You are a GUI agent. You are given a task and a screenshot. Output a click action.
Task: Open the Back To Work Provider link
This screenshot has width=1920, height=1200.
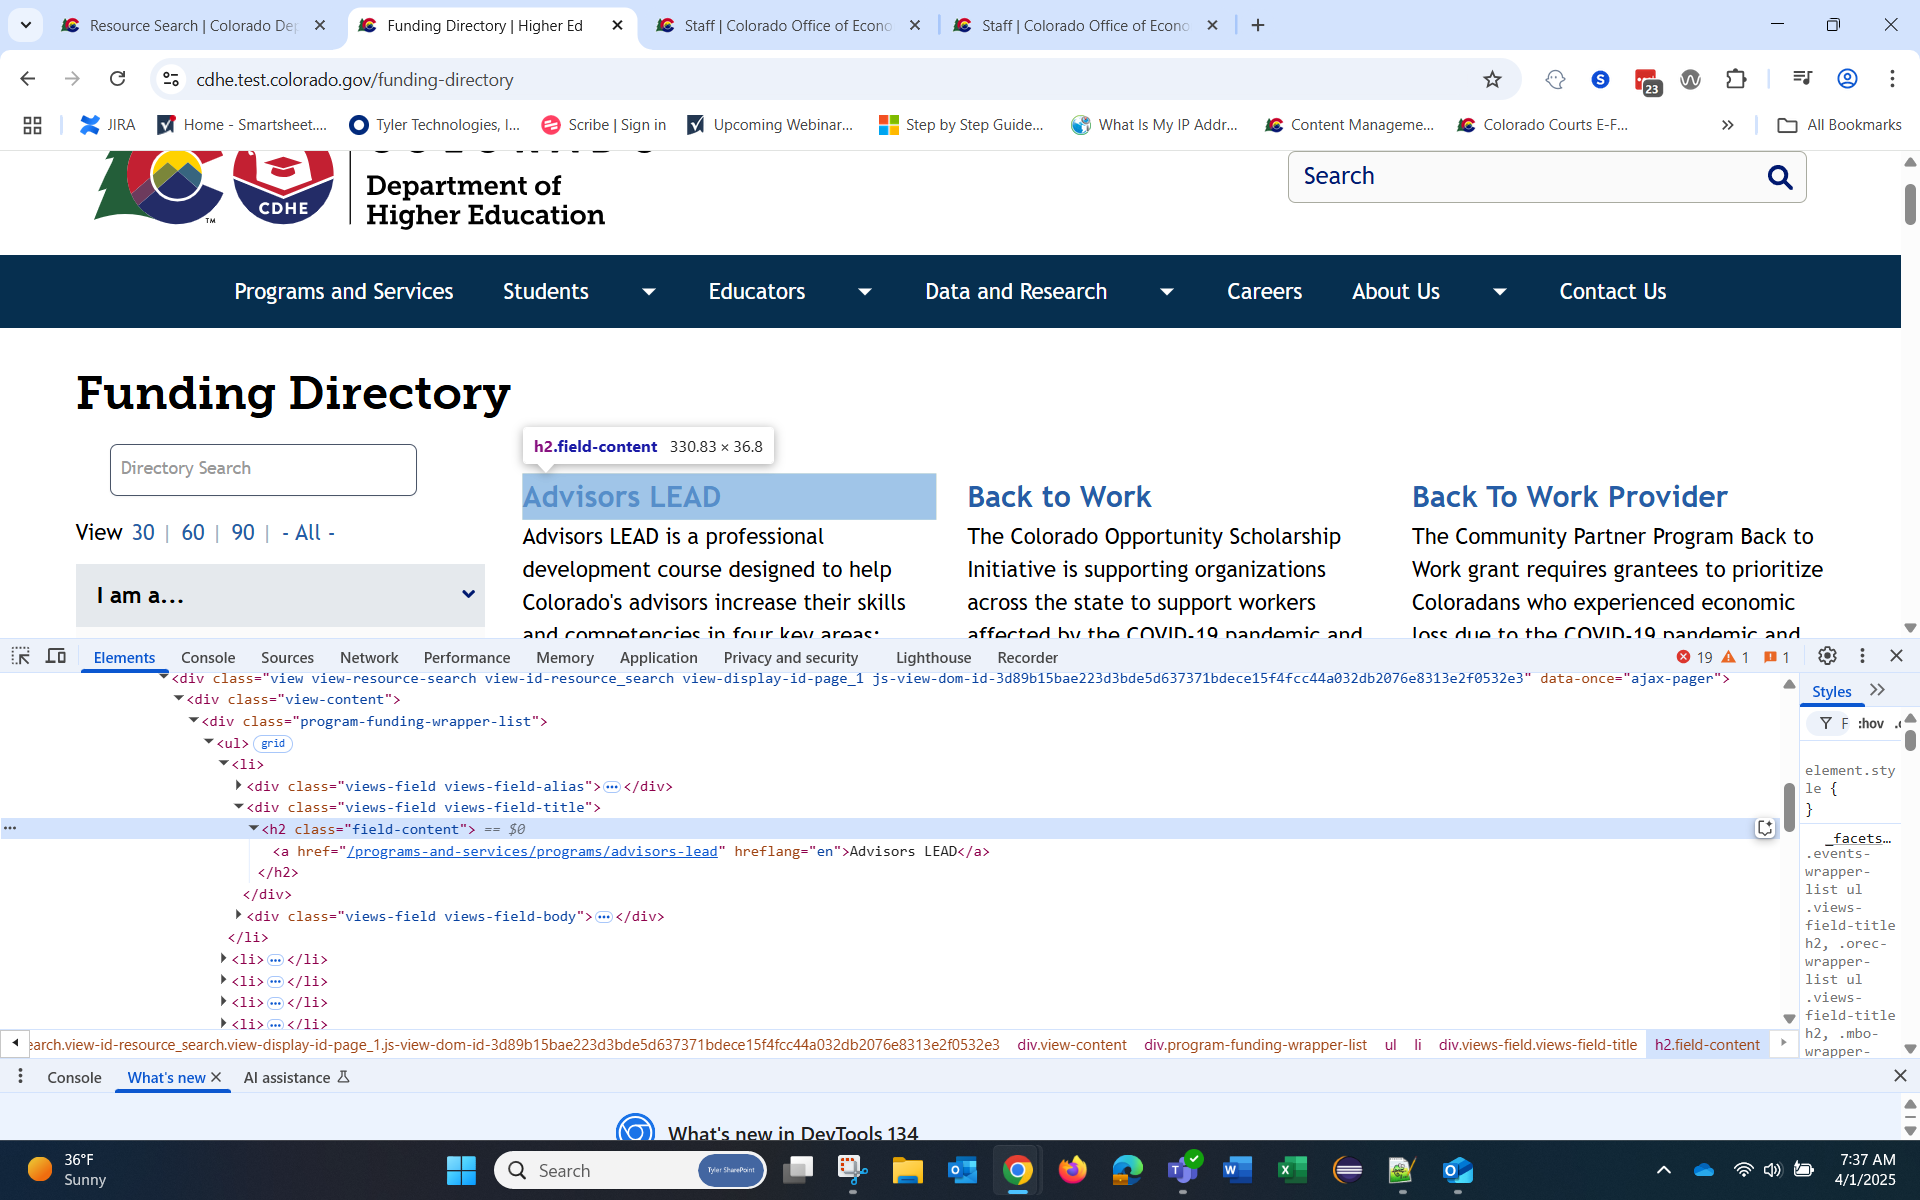(1569, 497)
